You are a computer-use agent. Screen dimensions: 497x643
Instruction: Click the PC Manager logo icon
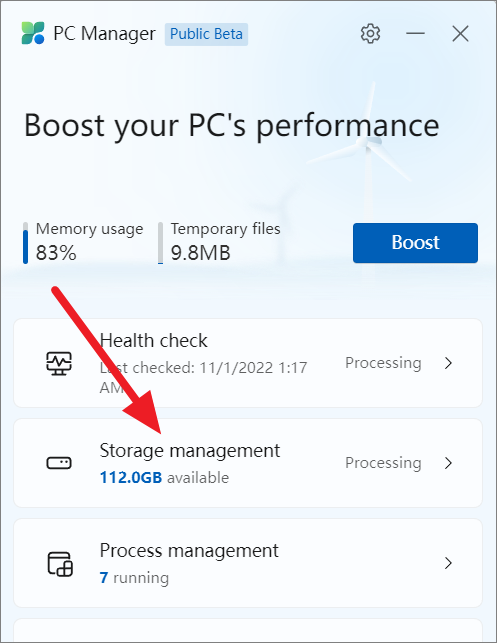pyautogui.click(x=33, y=33)
